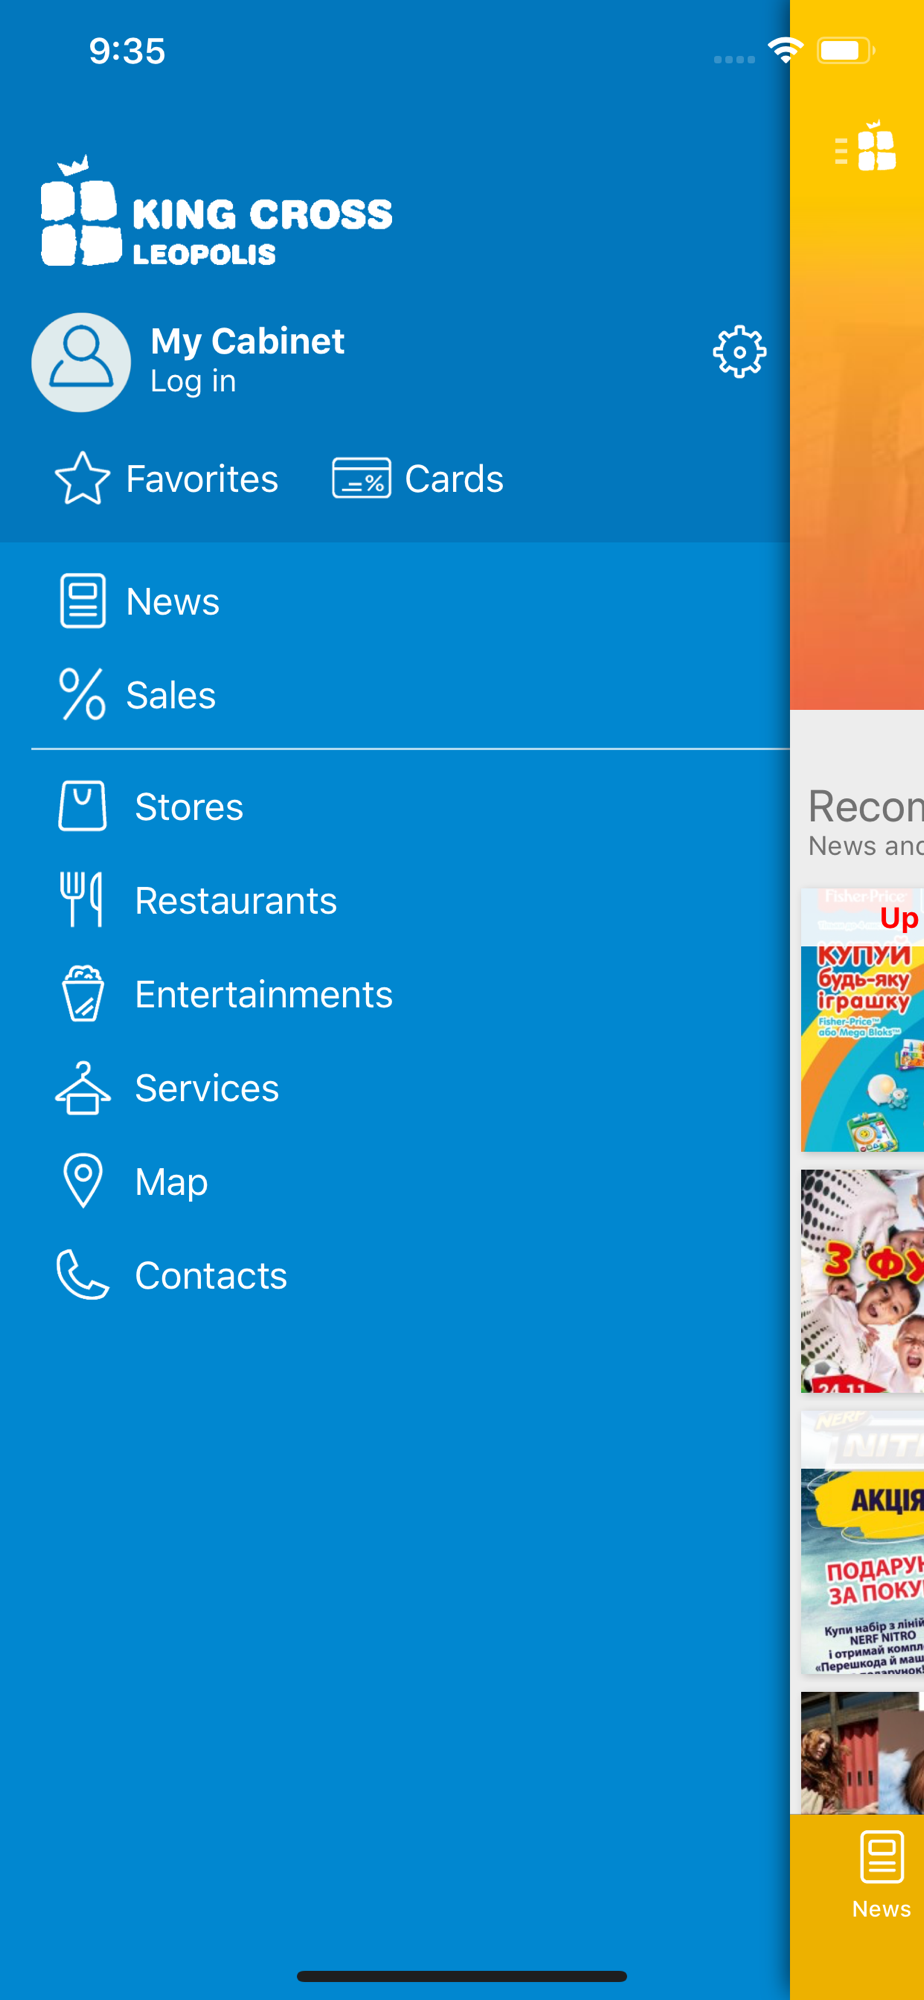Open settings via the gear icon
This screenshot has height=2000, width=924.
click(739, 351)
